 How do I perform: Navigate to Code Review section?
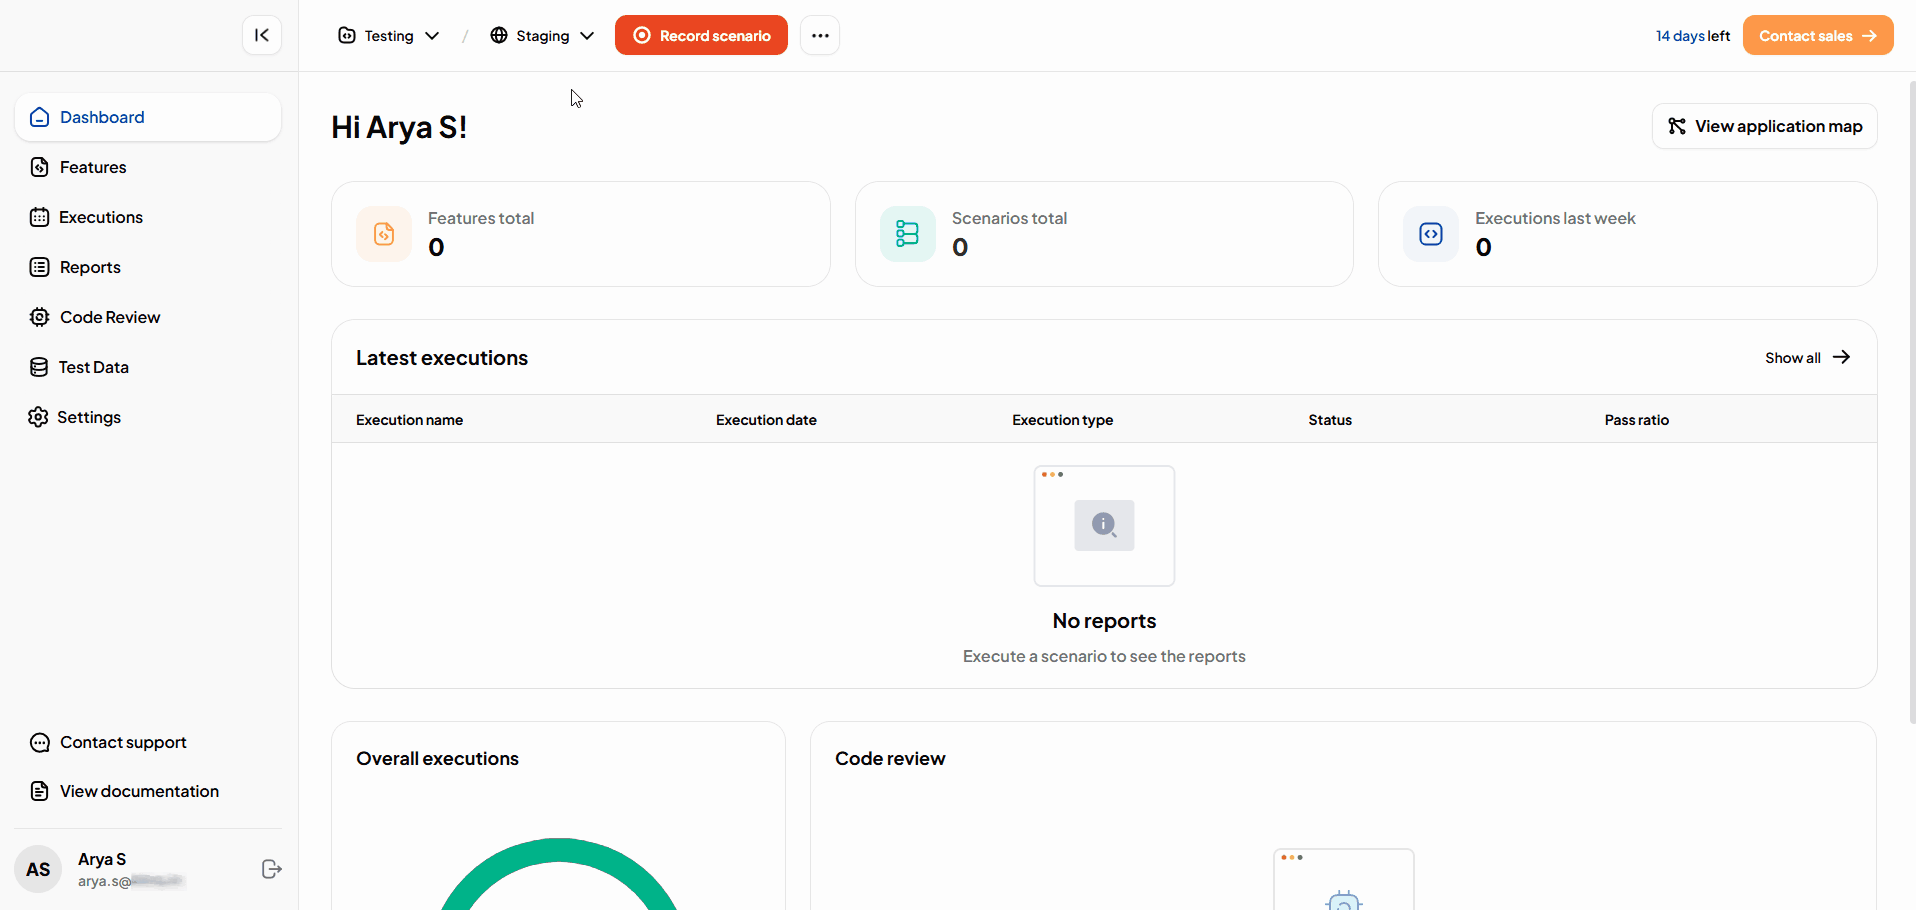click(x=109, y=317)
